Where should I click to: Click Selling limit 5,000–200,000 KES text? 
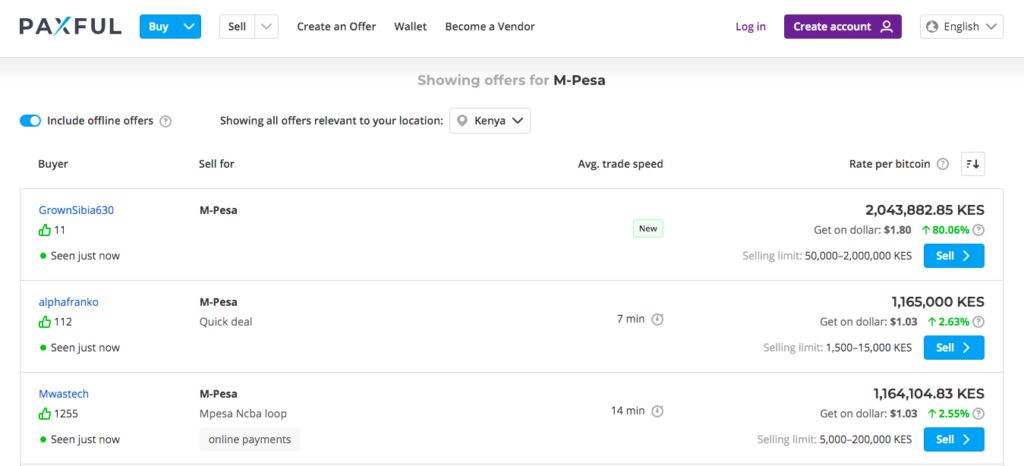pos(835,440)
